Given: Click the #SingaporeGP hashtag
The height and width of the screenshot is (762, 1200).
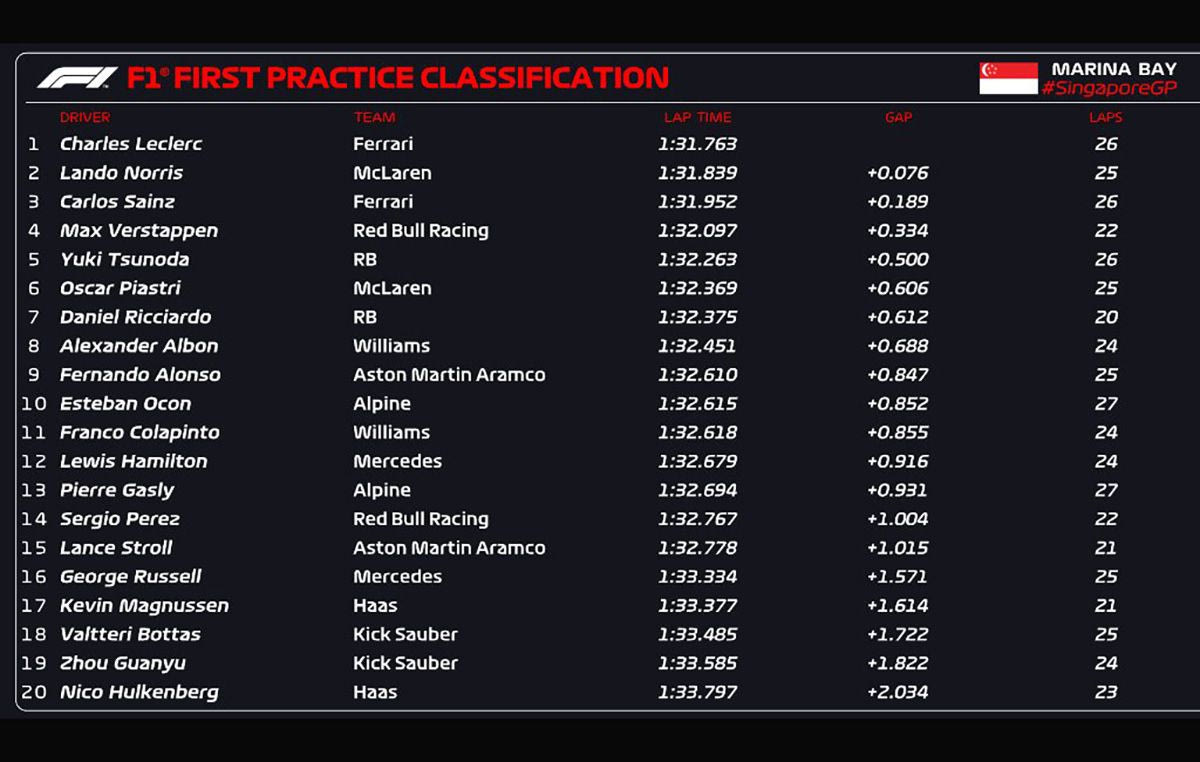Looking at the screenshot, I should tap(1108, 89).
